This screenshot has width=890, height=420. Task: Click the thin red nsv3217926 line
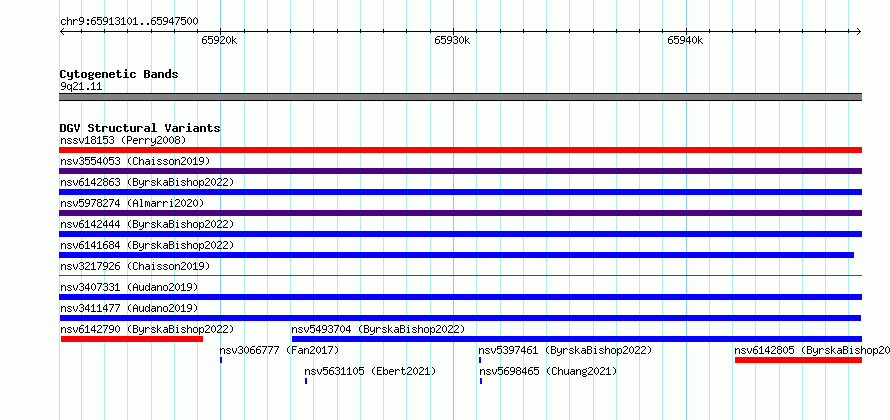[460, 276]
